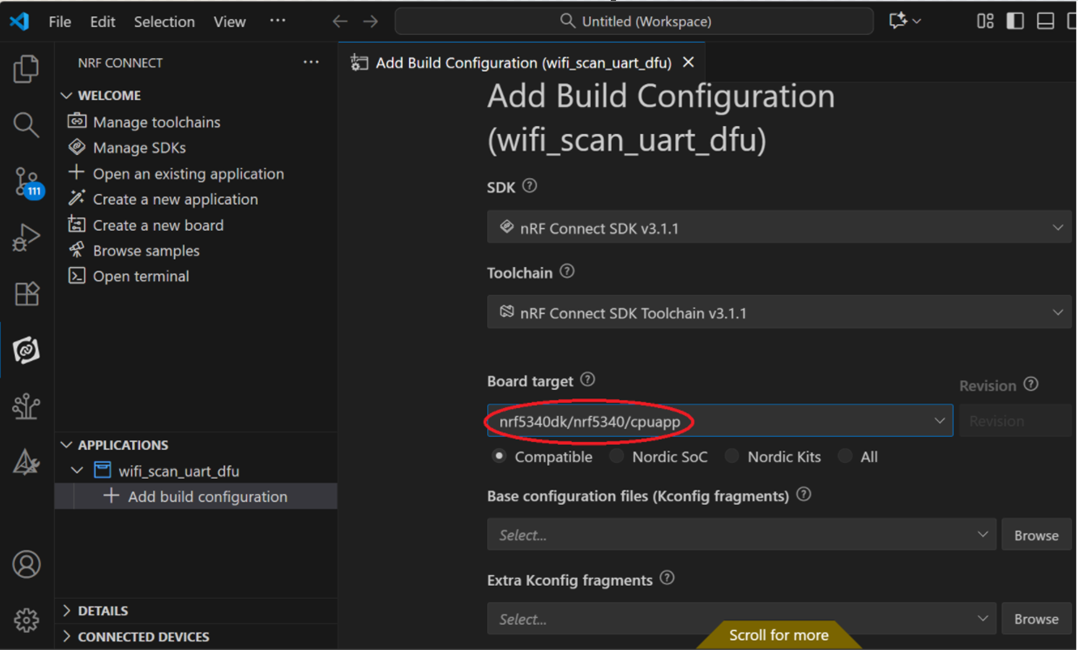Collapse the APPLICATIONS section
Viewport: 1078px width, 650px height.
point(122,445)
